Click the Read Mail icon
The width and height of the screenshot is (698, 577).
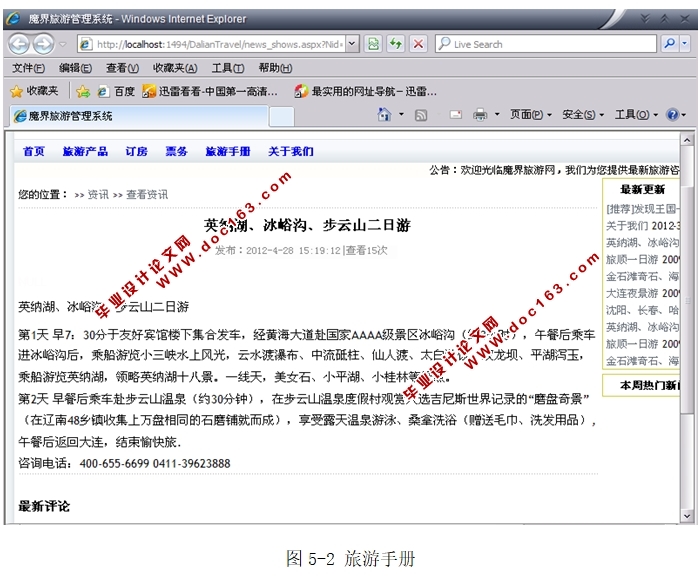click(x=456, y=115)
